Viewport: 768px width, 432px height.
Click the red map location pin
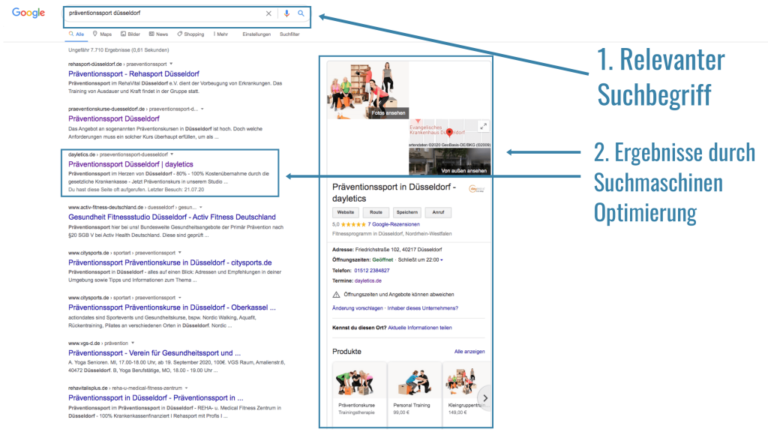click(x=450, y=132)
